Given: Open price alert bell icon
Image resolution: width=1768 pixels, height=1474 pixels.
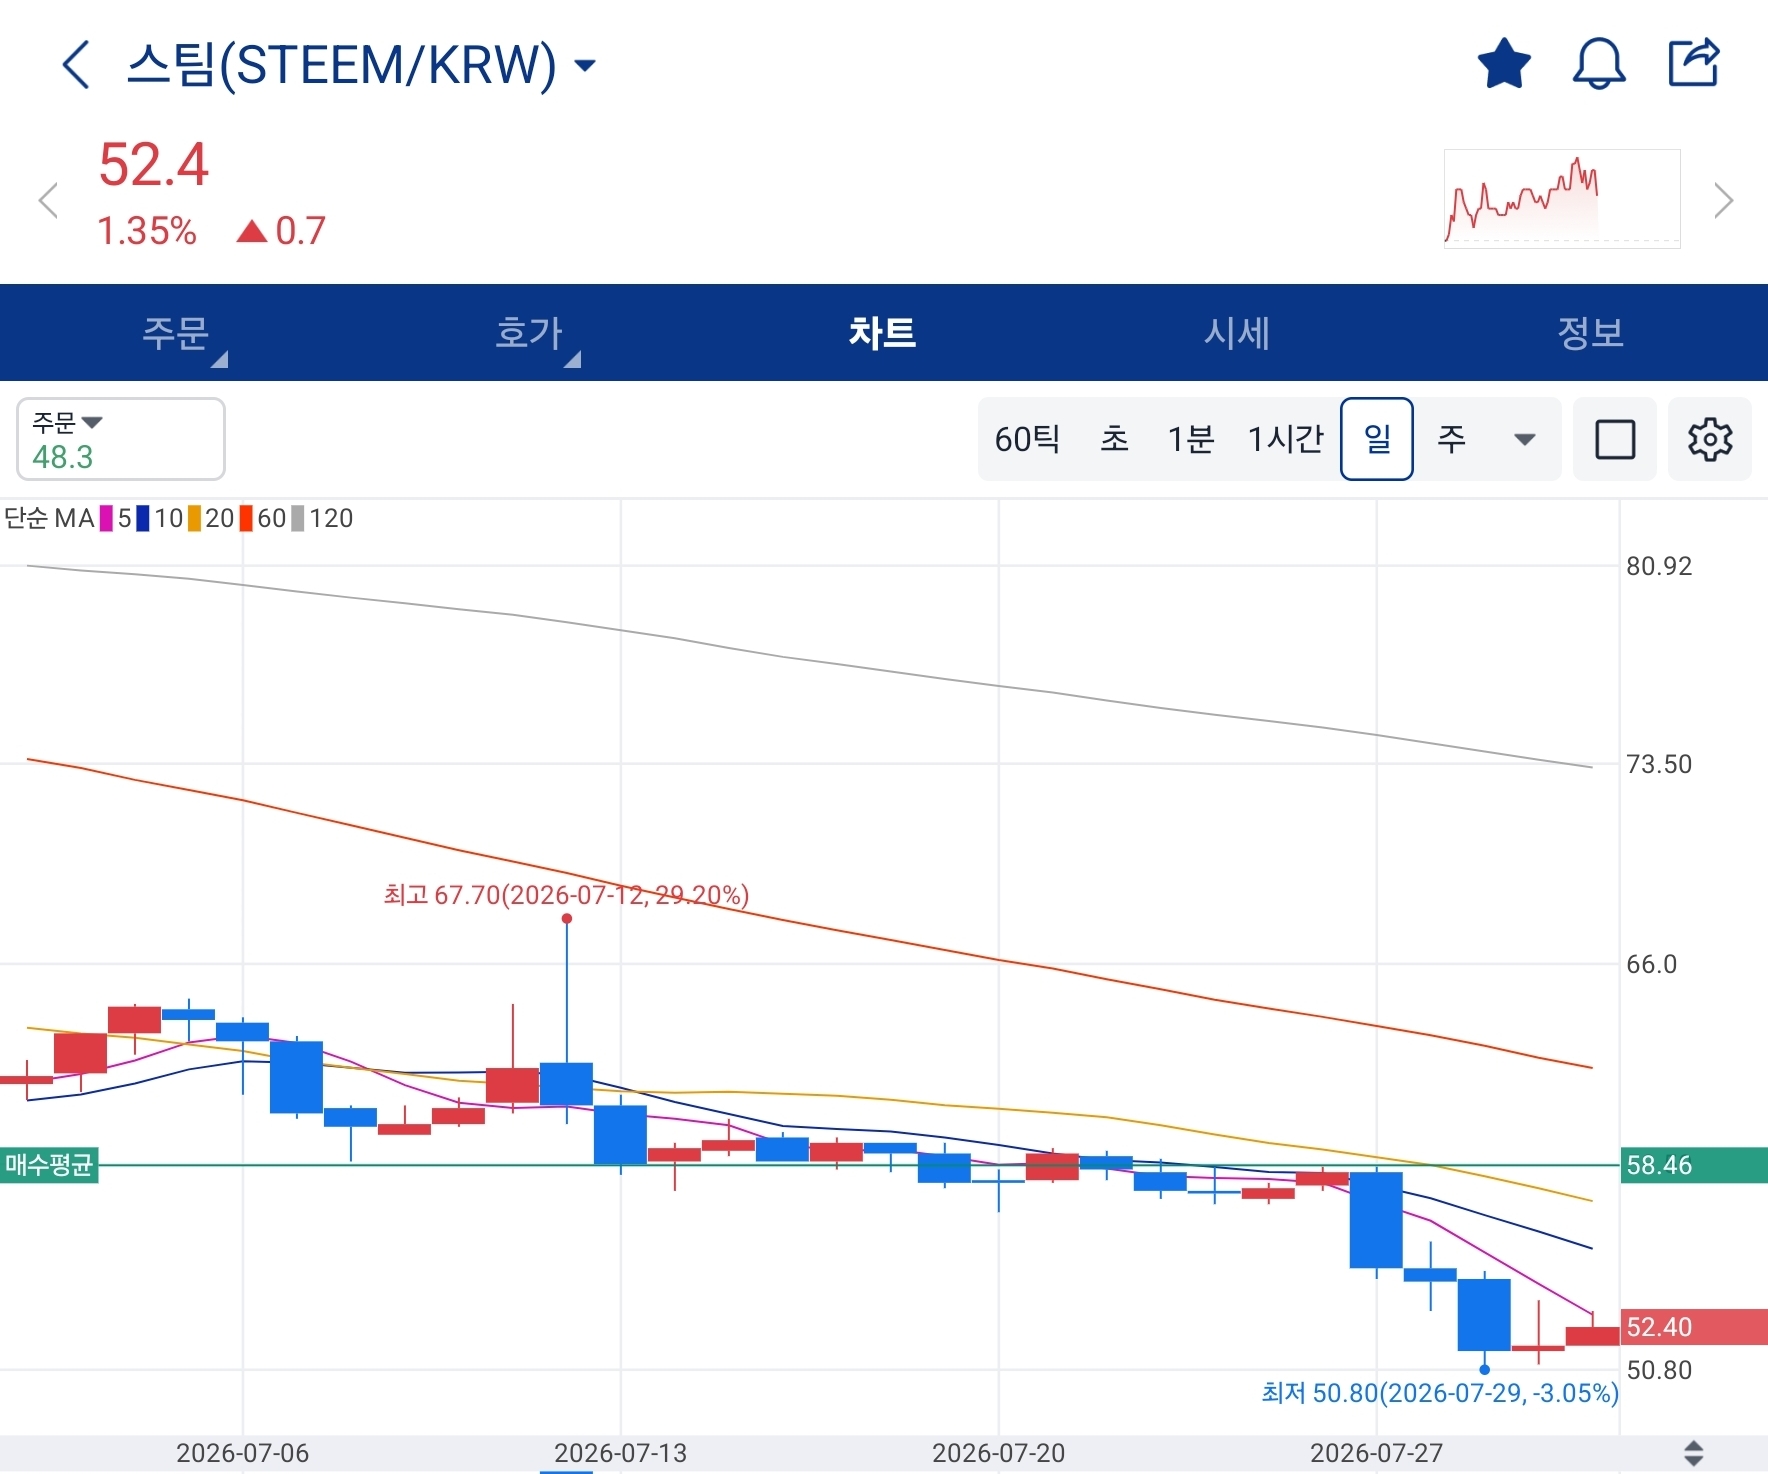Looking at the screenshot, I should coord(1599,64).
